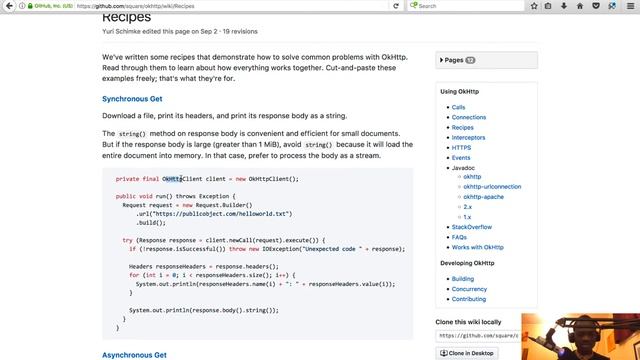This screenshot has height=360, width=640.
Task: Open the Synchronous Get heading link
Action: pos(132,99)
